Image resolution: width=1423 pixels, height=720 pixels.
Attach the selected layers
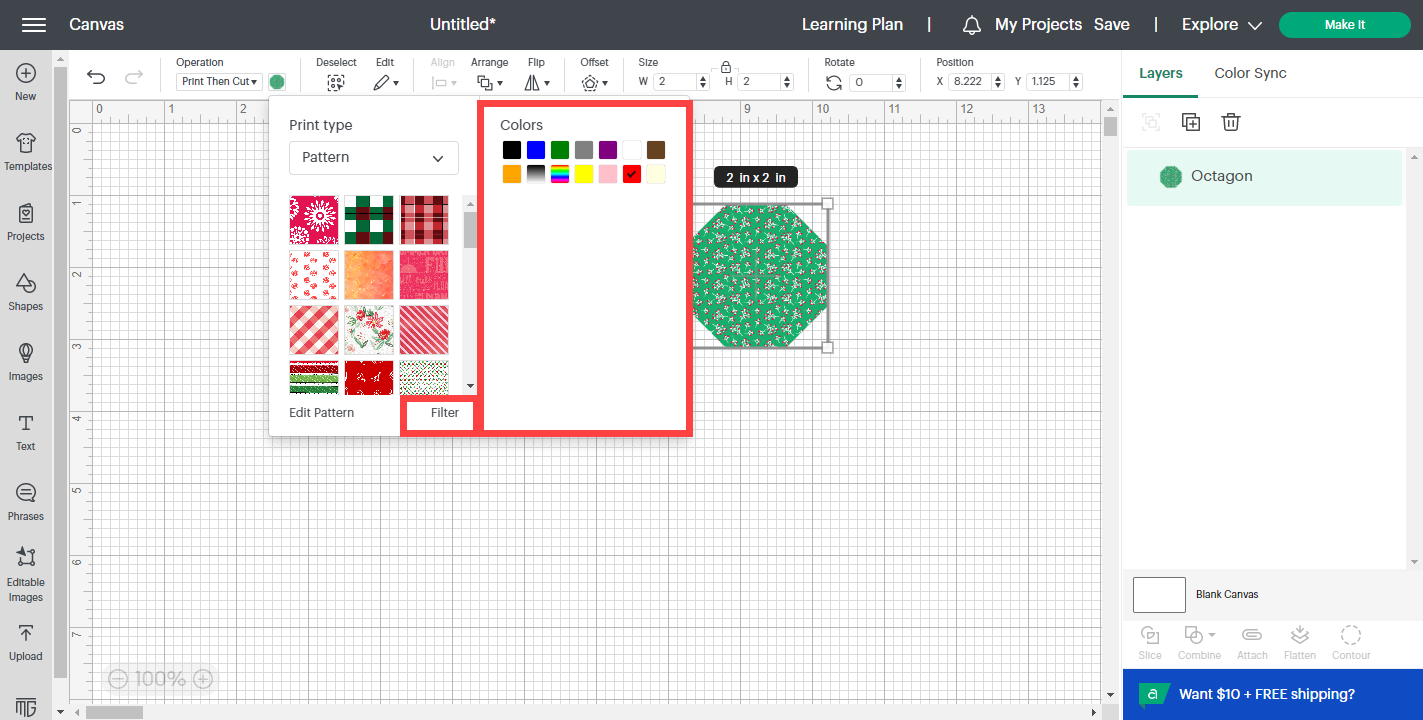(1251, 642)
